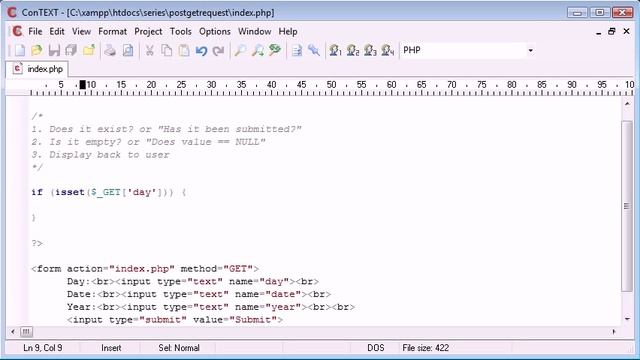Create a new file with toolbar icon

[x=19, y=51]
